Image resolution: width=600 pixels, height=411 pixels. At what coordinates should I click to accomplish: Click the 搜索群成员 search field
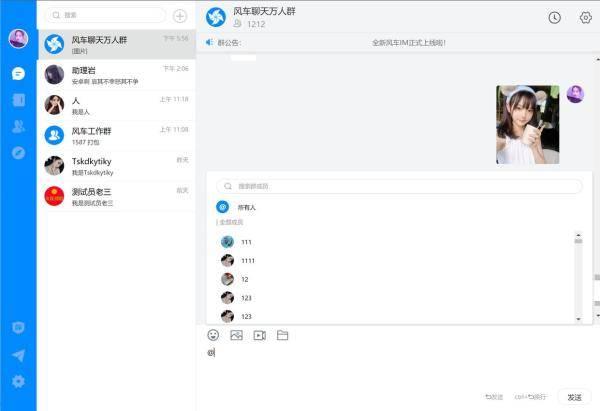pyautogui.click(x=400, y=186)
